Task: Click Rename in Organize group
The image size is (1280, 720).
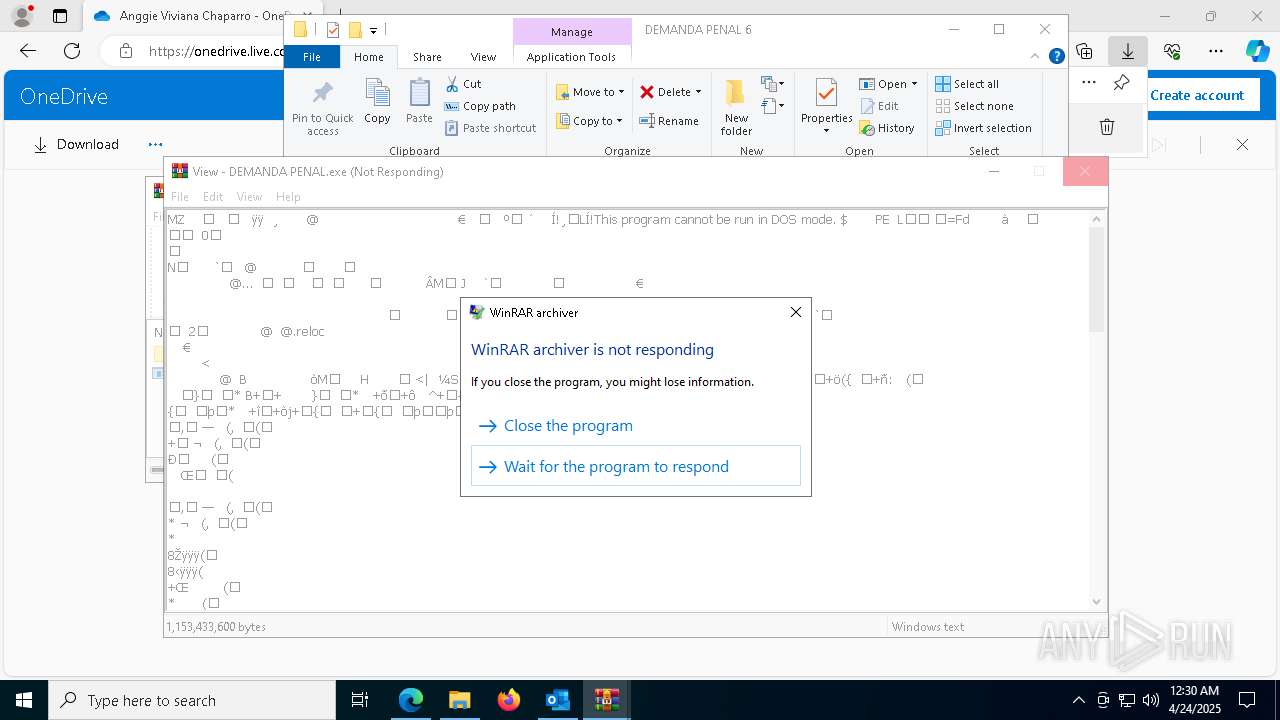Action: (x=669, y=121)
